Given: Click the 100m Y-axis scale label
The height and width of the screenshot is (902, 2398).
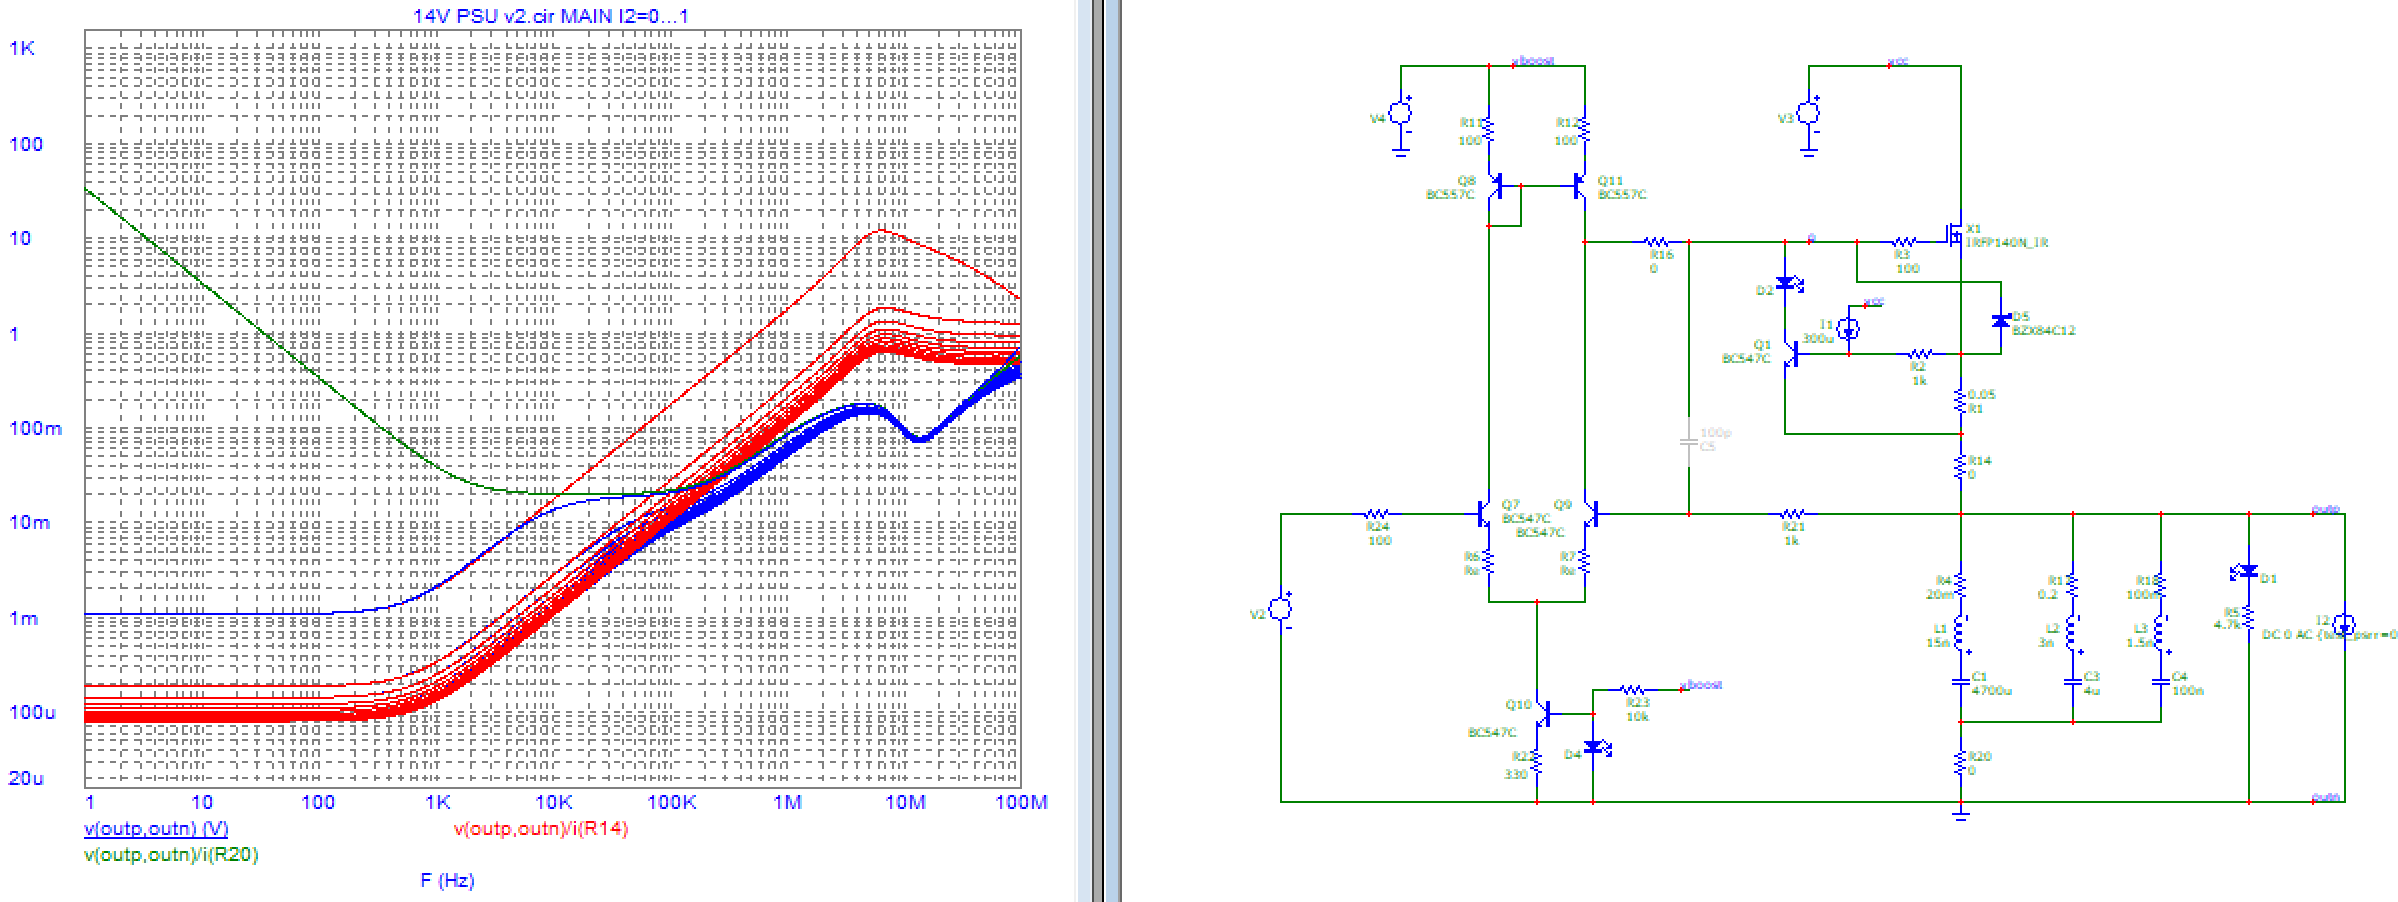Looking at the screenshot, I should tap(35, 428).
